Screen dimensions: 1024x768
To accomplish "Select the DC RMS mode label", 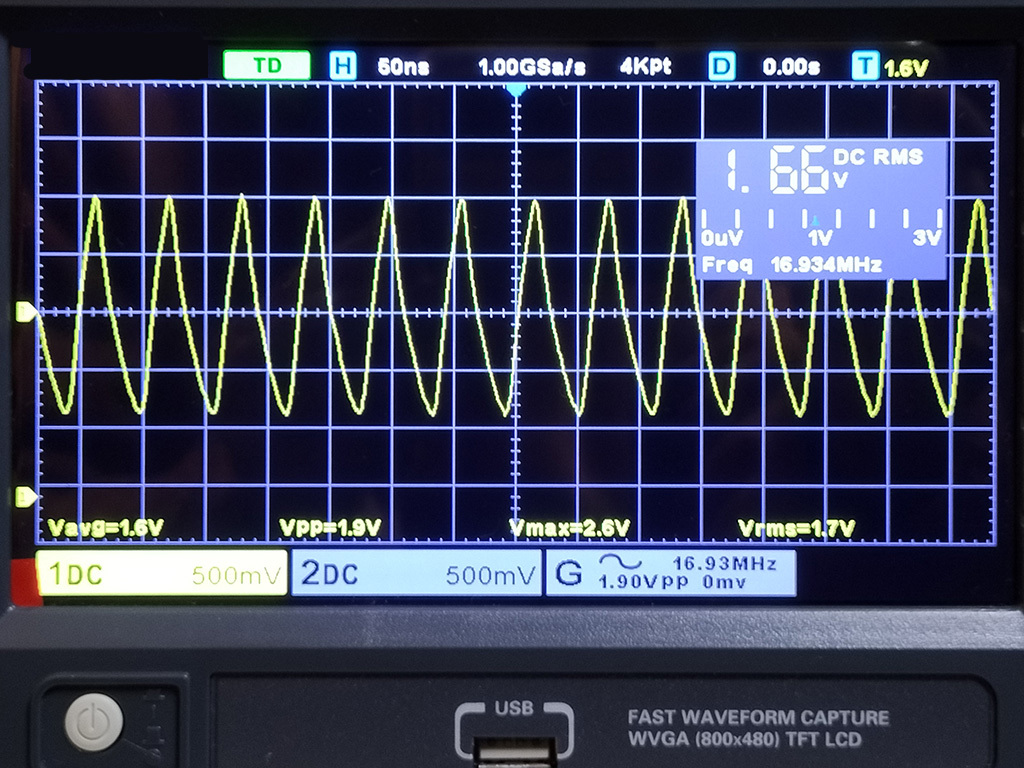I will [878, 157].
